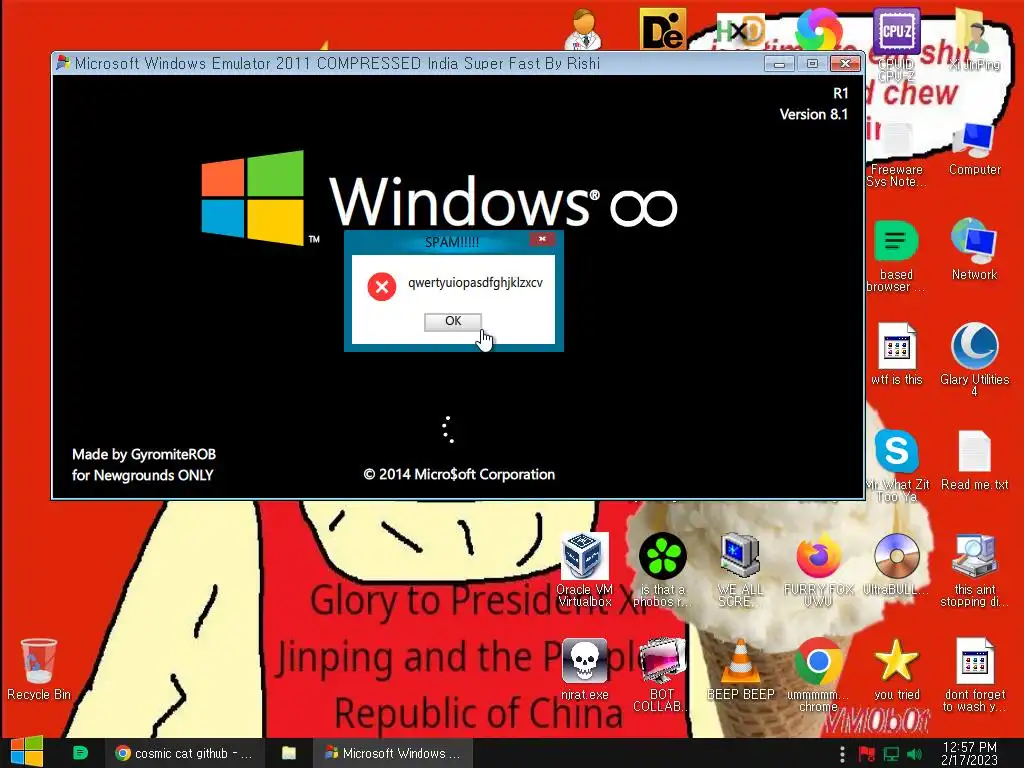
Task: Open the BEEP BEEP VLC cone icon
Action: tap(740, 669)
